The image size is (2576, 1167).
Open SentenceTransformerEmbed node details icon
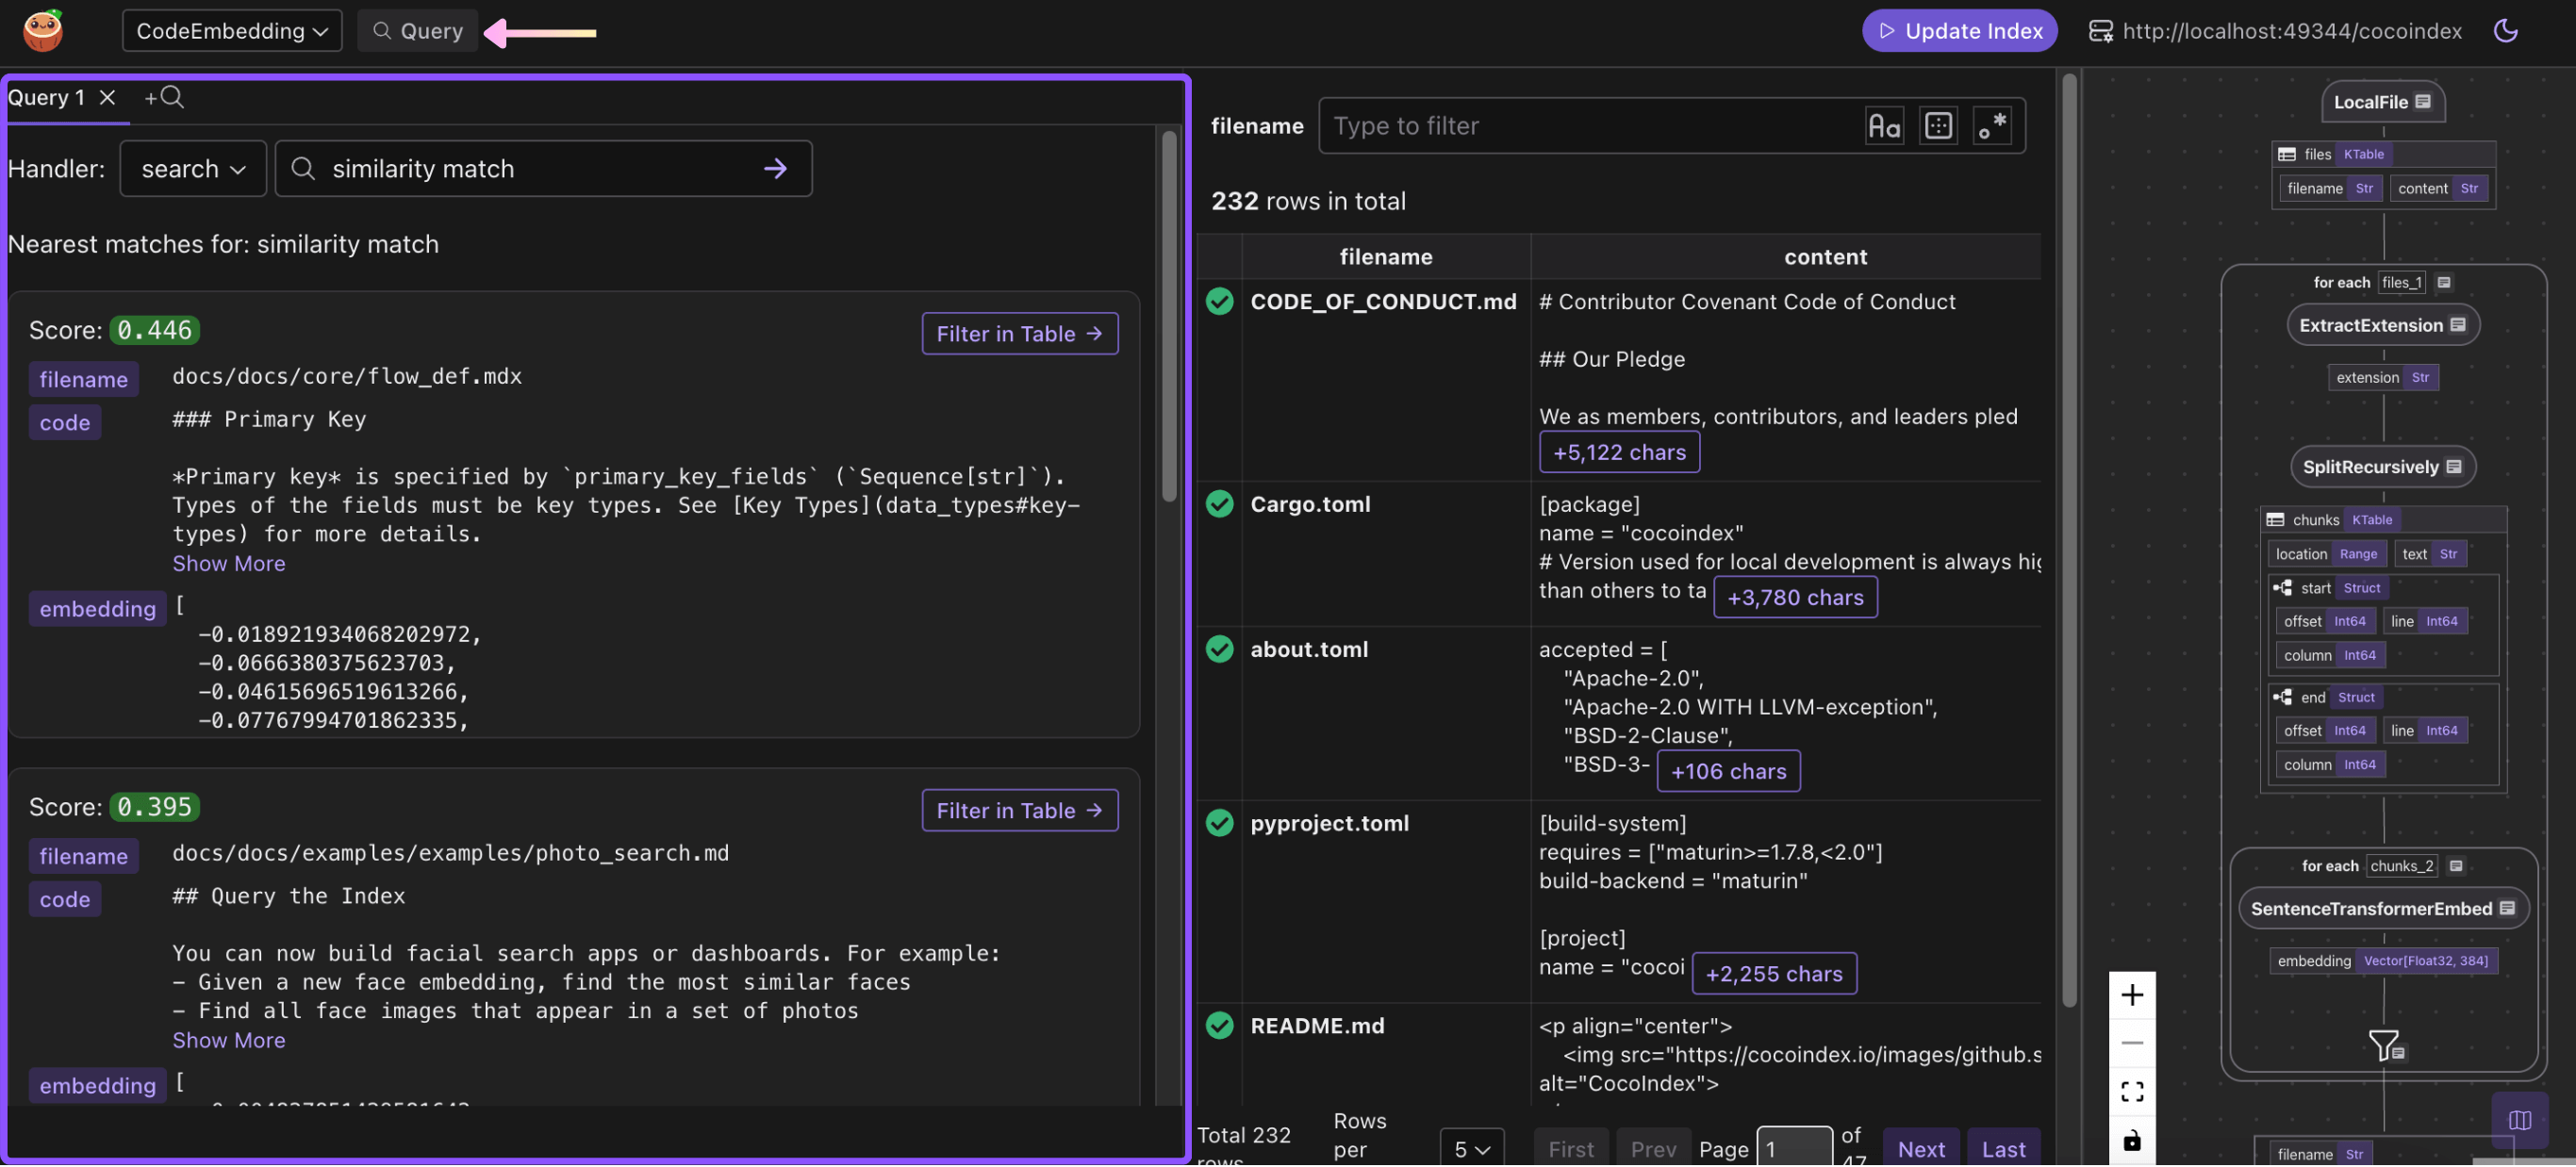coord(2507,909)
